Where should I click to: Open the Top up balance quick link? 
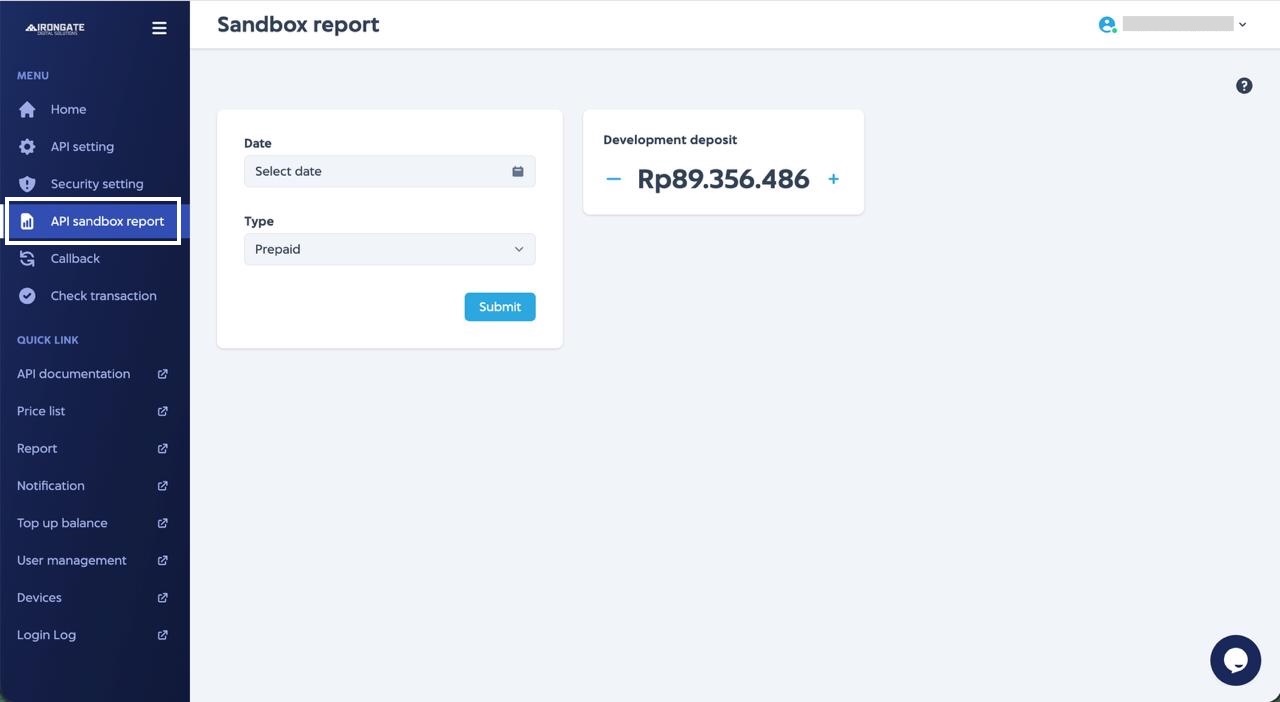point(62,522)
